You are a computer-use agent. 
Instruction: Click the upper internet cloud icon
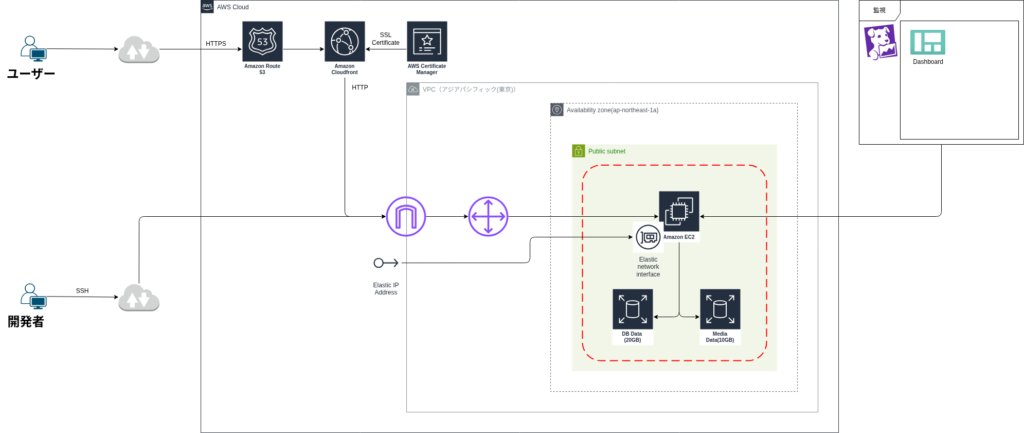tap(139, 49)
